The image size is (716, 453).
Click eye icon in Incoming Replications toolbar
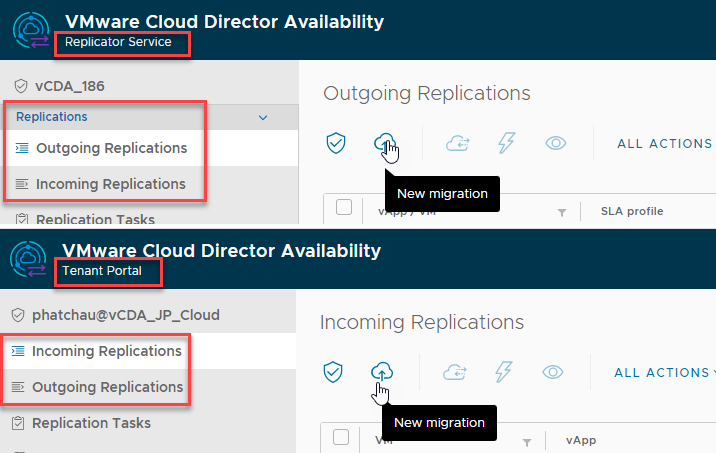click(553, 372)
